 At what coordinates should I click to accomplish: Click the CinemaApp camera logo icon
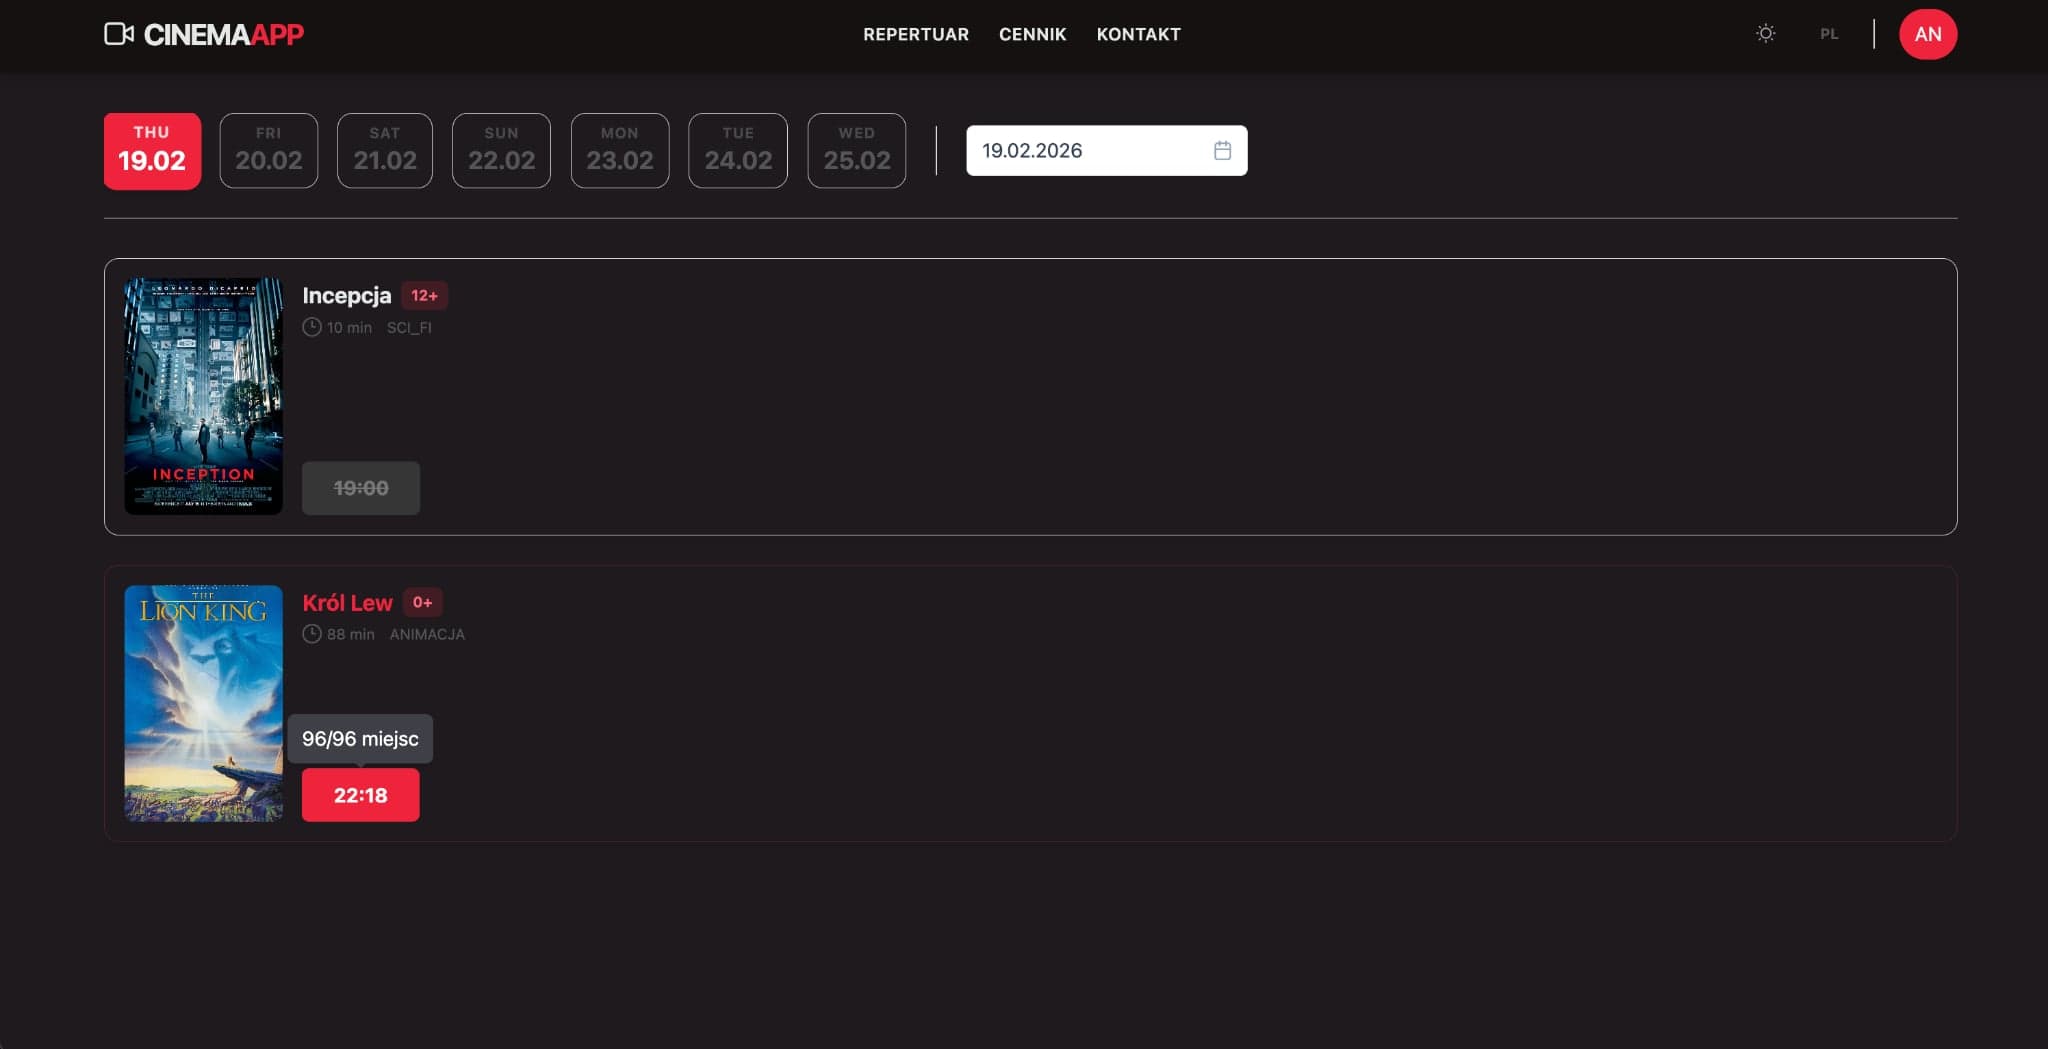pyautogui.click(x=120, y=33)
